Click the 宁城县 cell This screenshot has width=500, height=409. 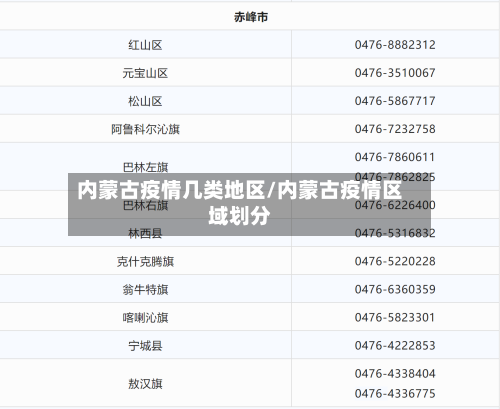tap(145, 345)
